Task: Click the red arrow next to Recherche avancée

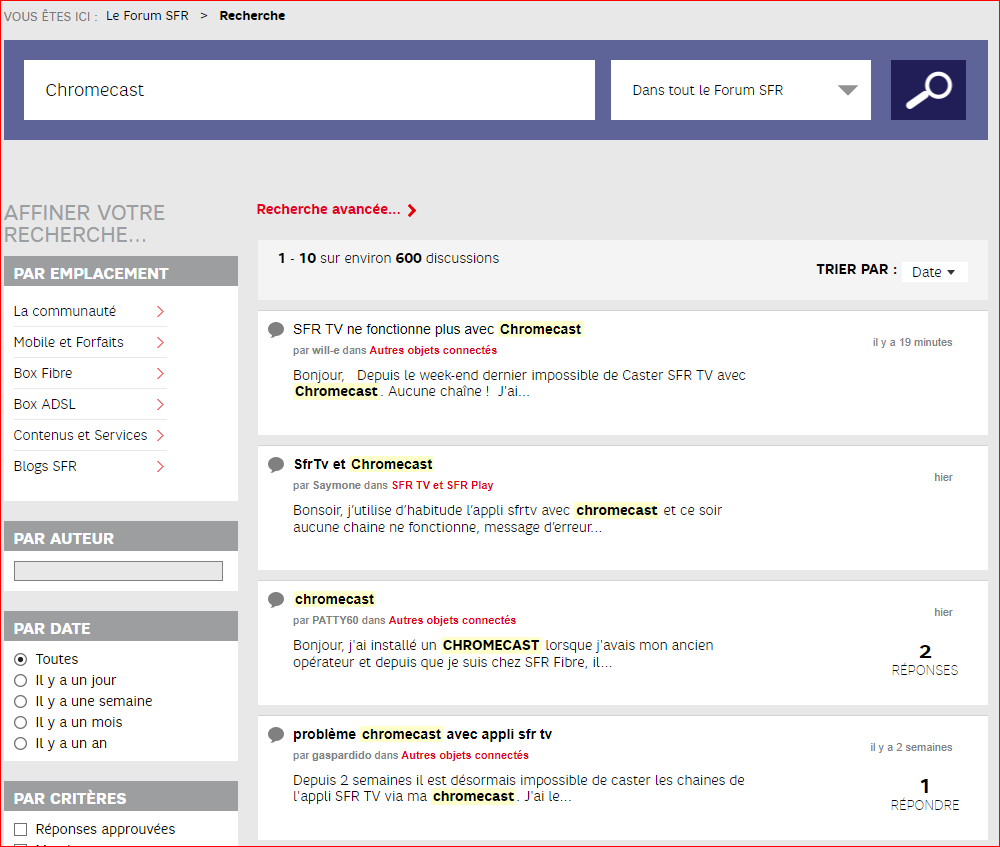Action: coord(412,210)
